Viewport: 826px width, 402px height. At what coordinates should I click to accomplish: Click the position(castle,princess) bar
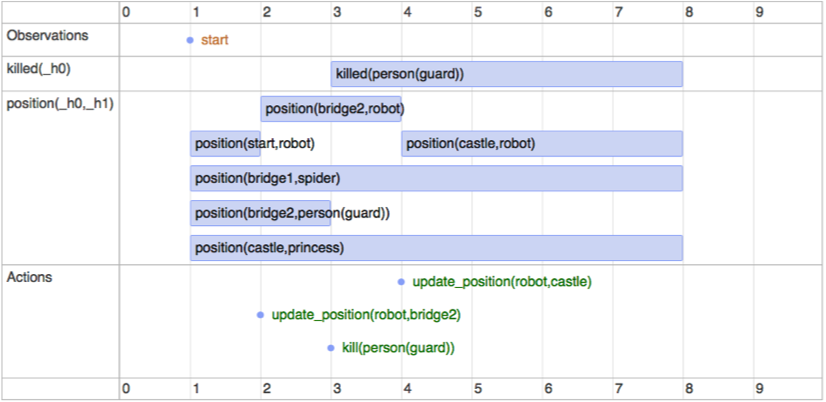coord(437,248)
